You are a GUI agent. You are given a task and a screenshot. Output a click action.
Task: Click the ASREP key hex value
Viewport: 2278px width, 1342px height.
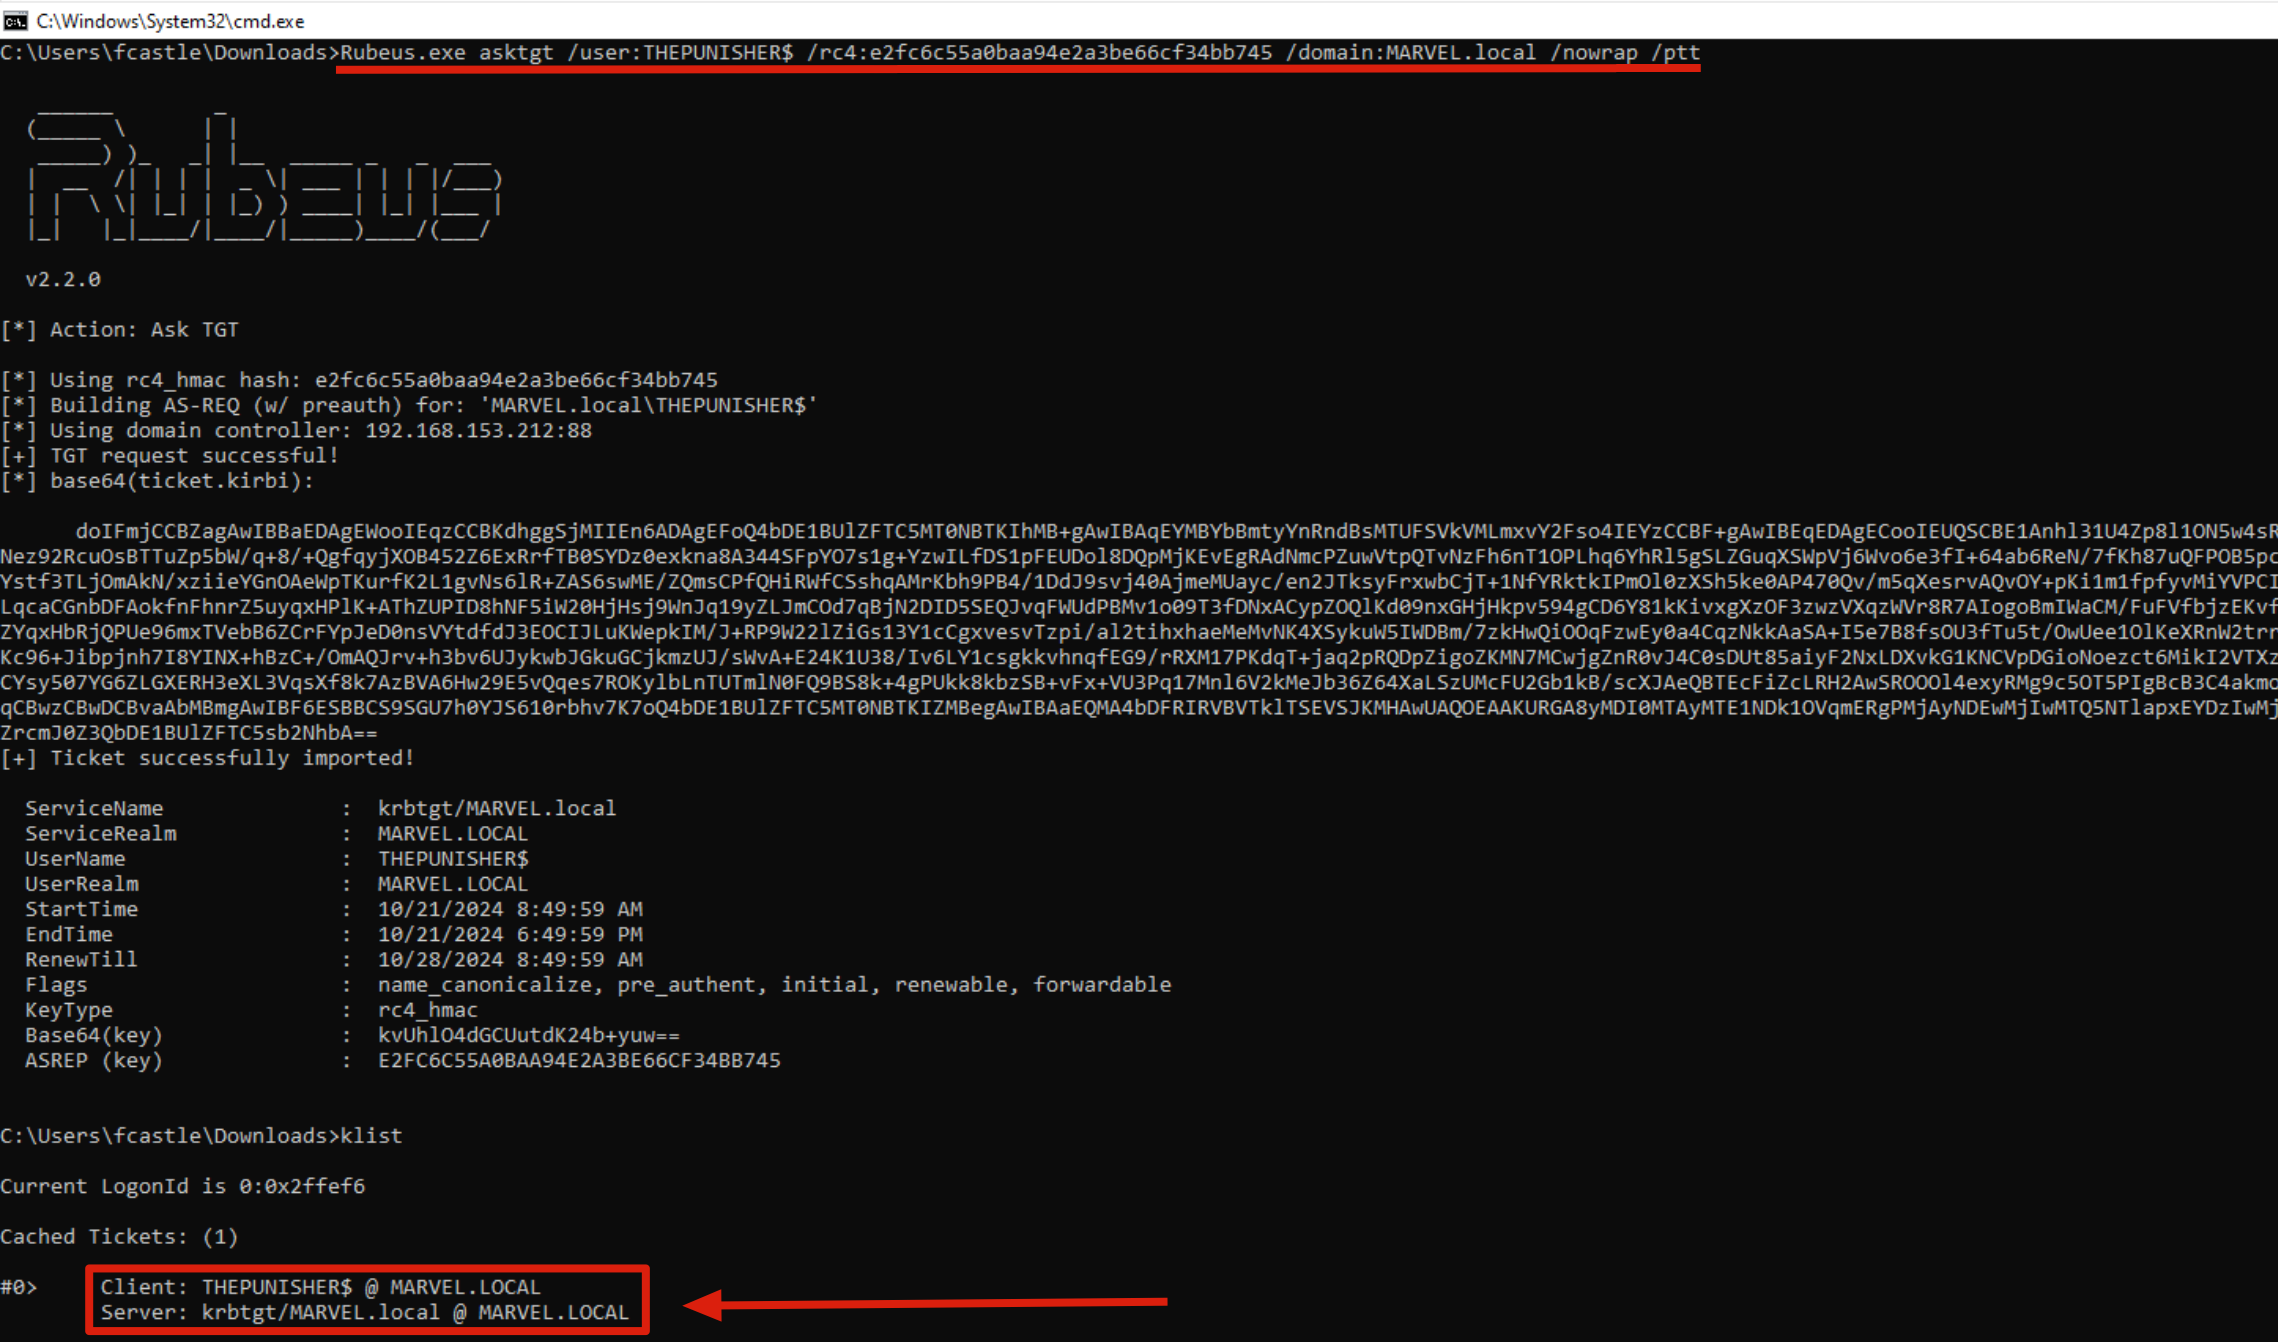coord(578,1060)
